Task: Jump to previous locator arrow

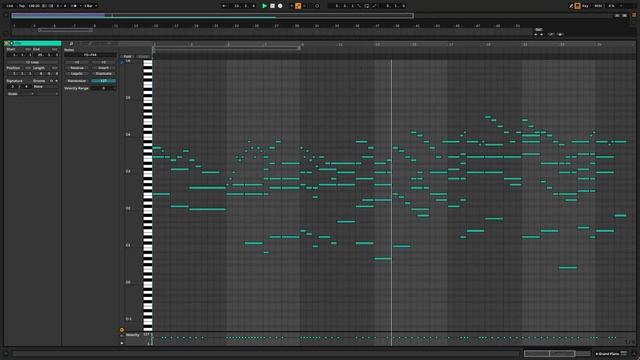Action: (x=536, y=34)
